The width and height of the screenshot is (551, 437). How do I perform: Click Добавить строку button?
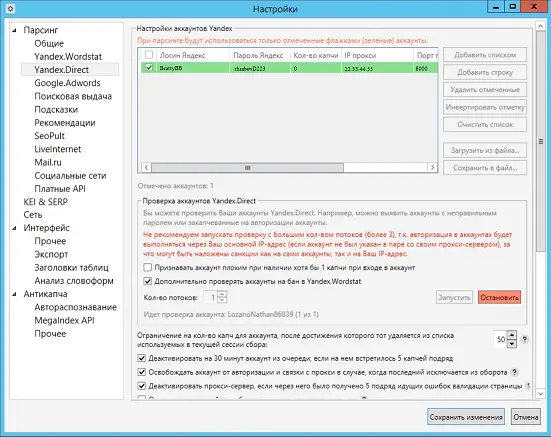485,72
